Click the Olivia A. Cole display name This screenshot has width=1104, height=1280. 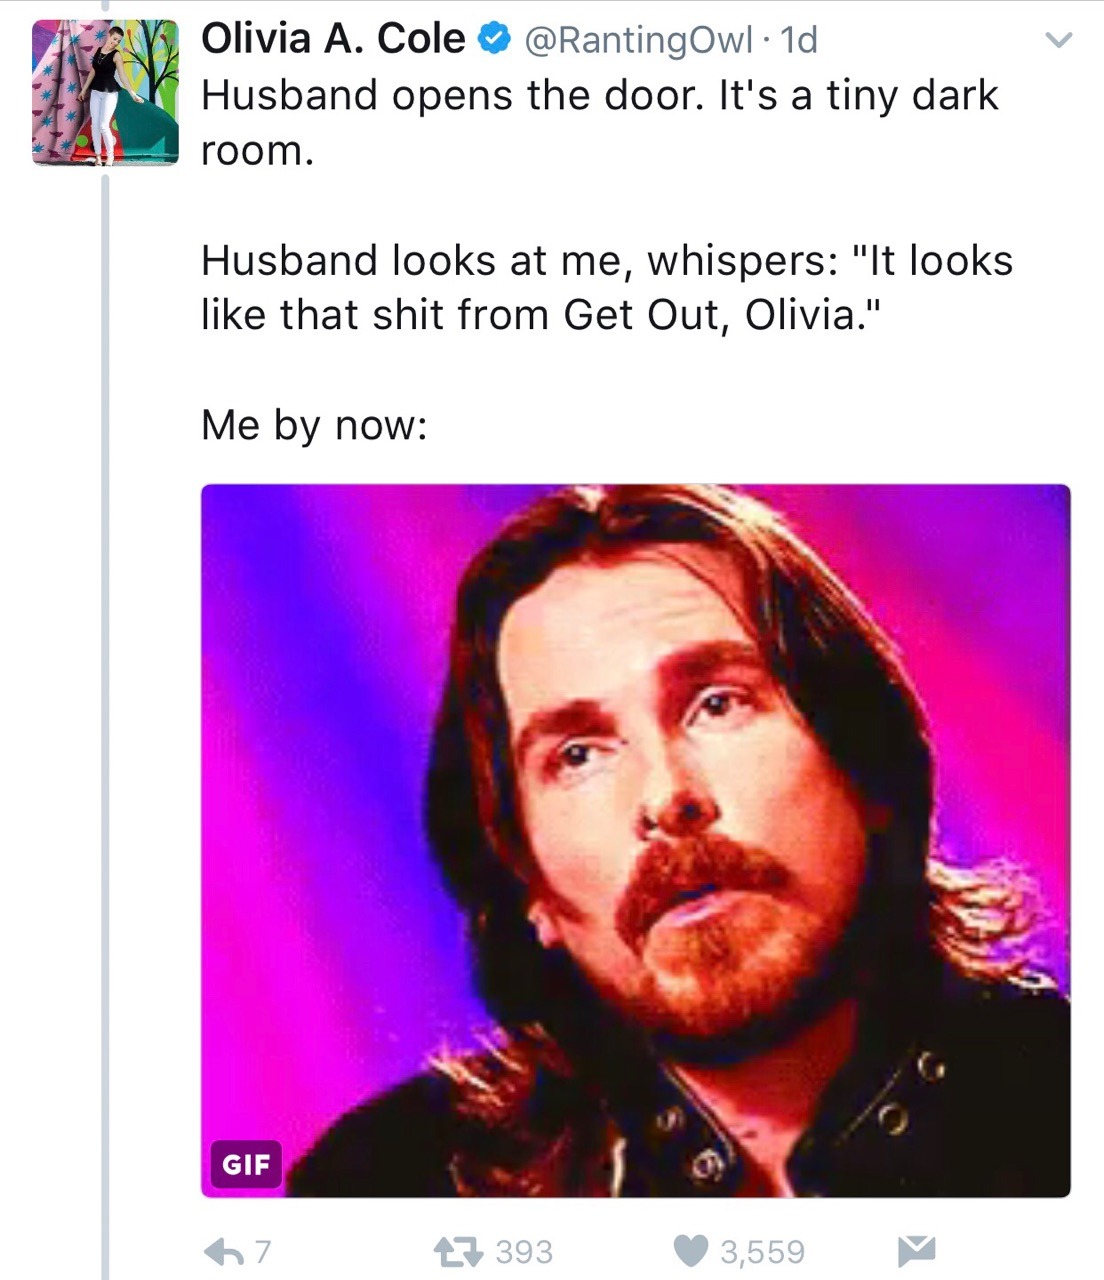333,39
